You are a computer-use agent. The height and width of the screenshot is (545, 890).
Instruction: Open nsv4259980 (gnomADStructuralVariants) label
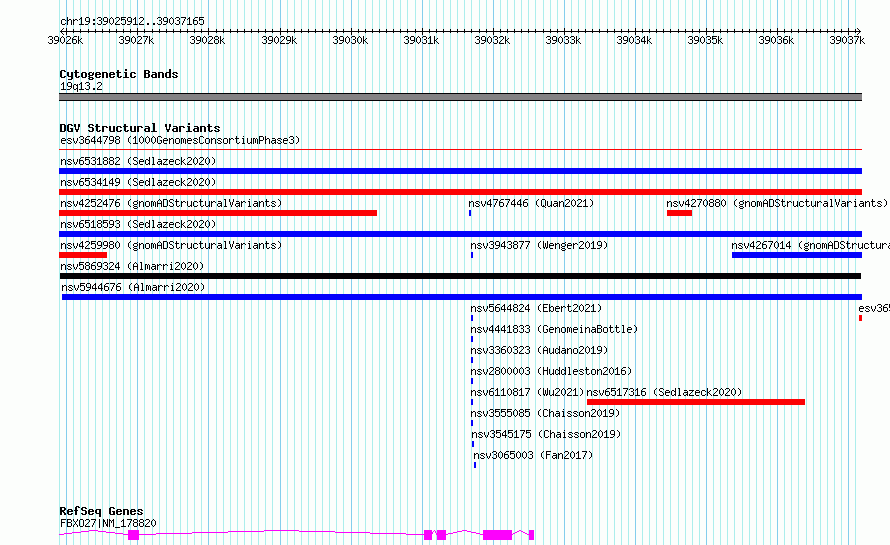tap(171, 245)
